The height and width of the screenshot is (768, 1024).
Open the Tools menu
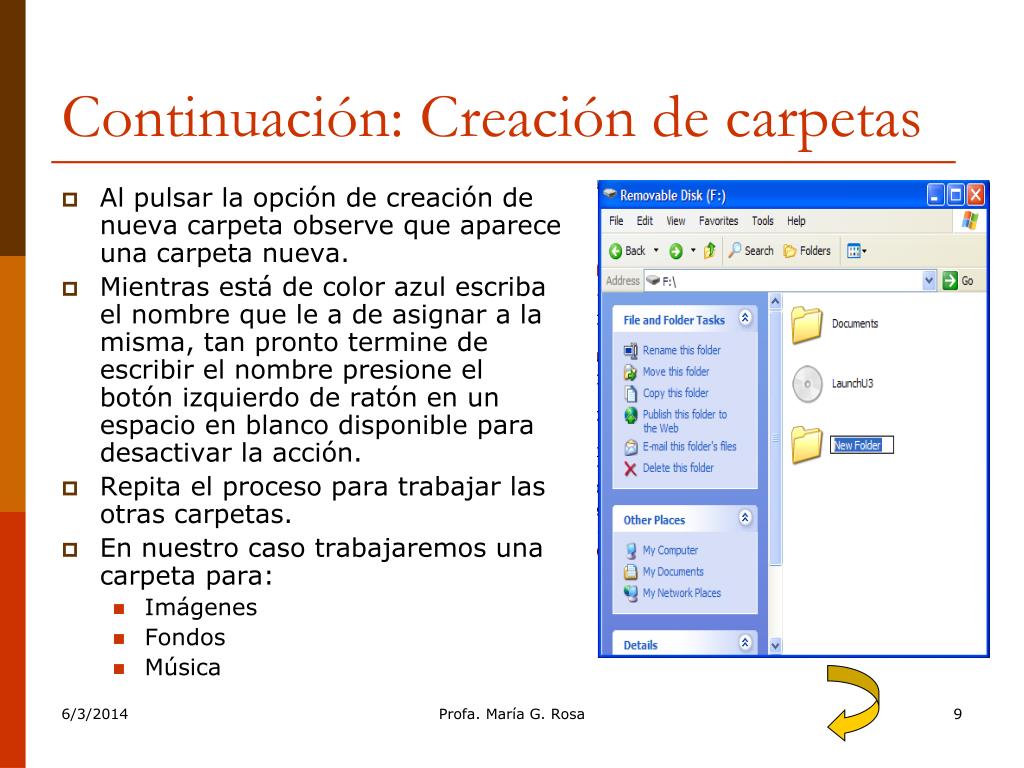click(762, 221)
